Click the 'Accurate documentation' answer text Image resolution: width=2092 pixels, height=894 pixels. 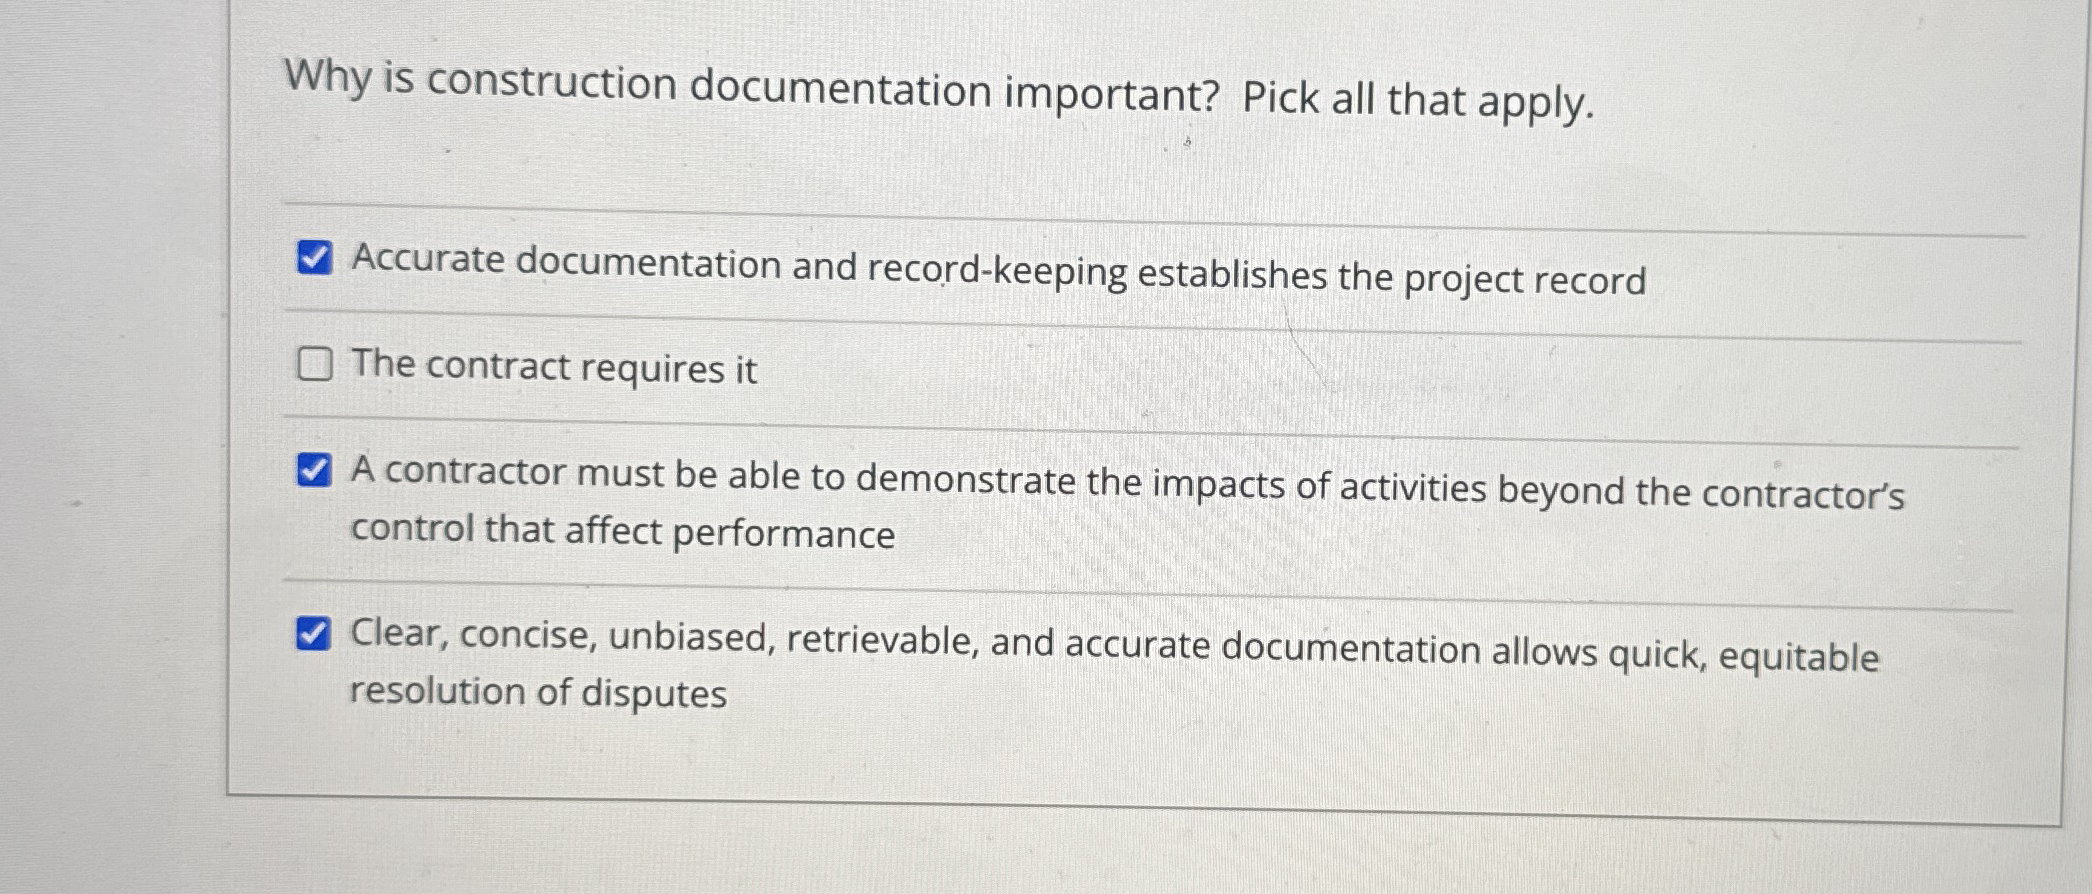[898, 262]
